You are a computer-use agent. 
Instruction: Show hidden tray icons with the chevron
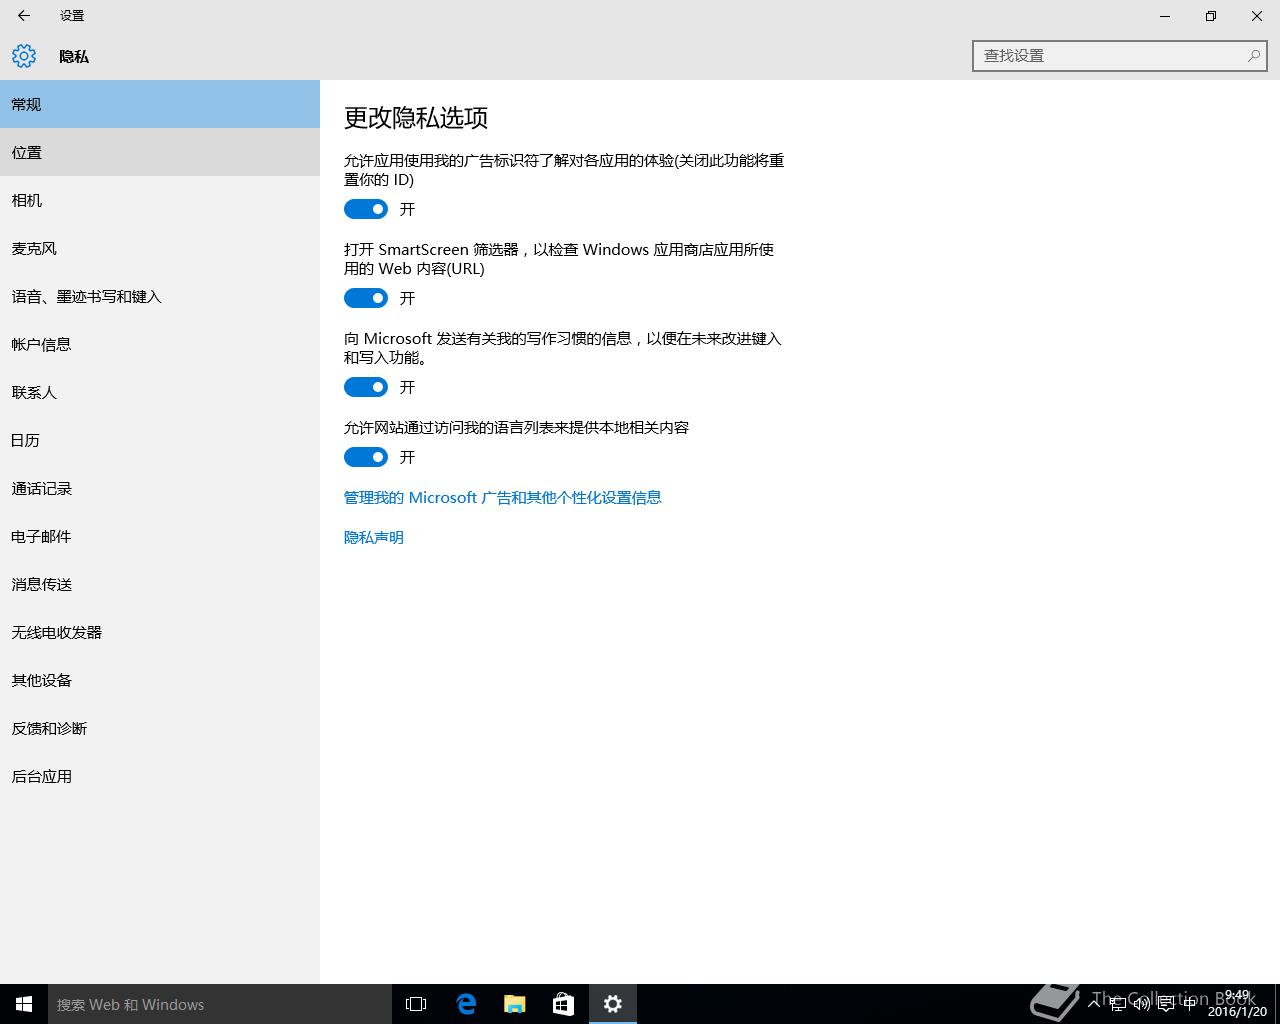1094,1004
